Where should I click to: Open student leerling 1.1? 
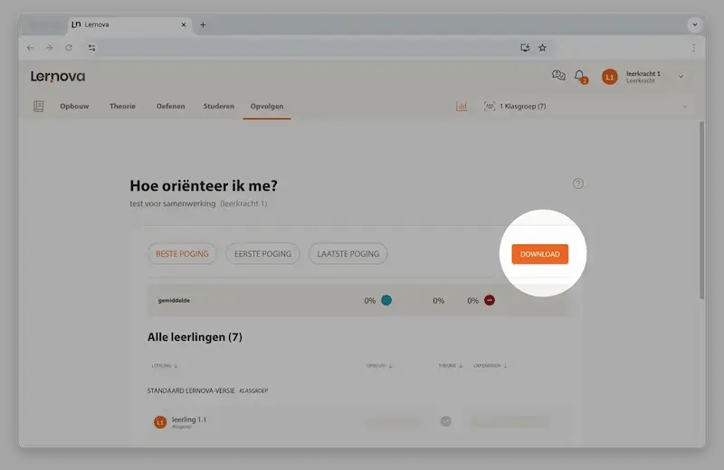point(189,419)
